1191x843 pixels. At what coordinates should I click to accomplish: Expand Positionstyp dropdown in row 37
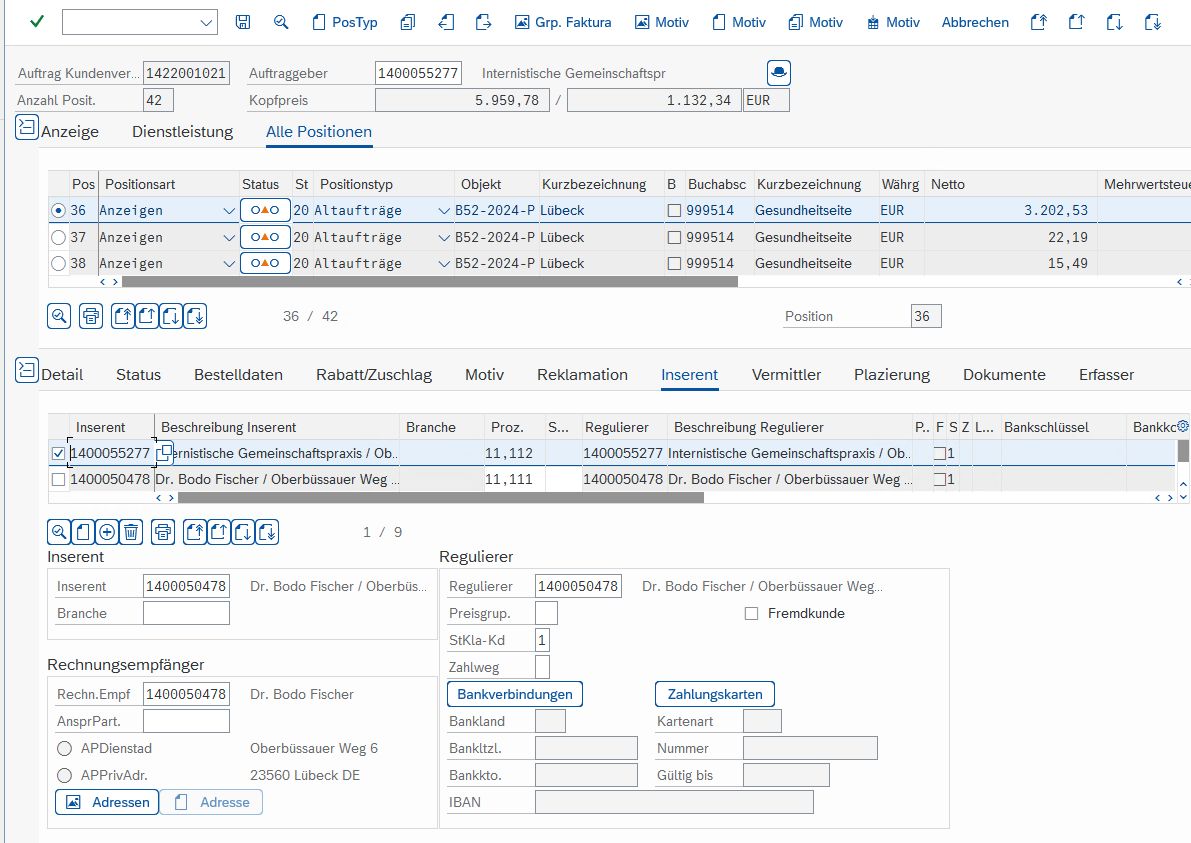(444, 237)
